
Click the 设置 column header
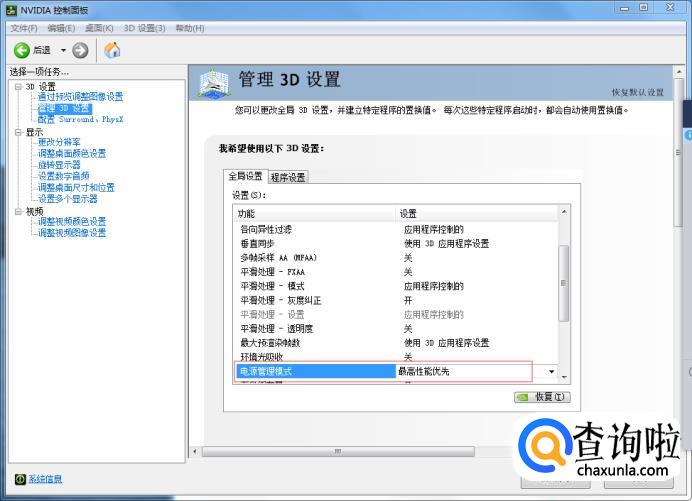477,214
